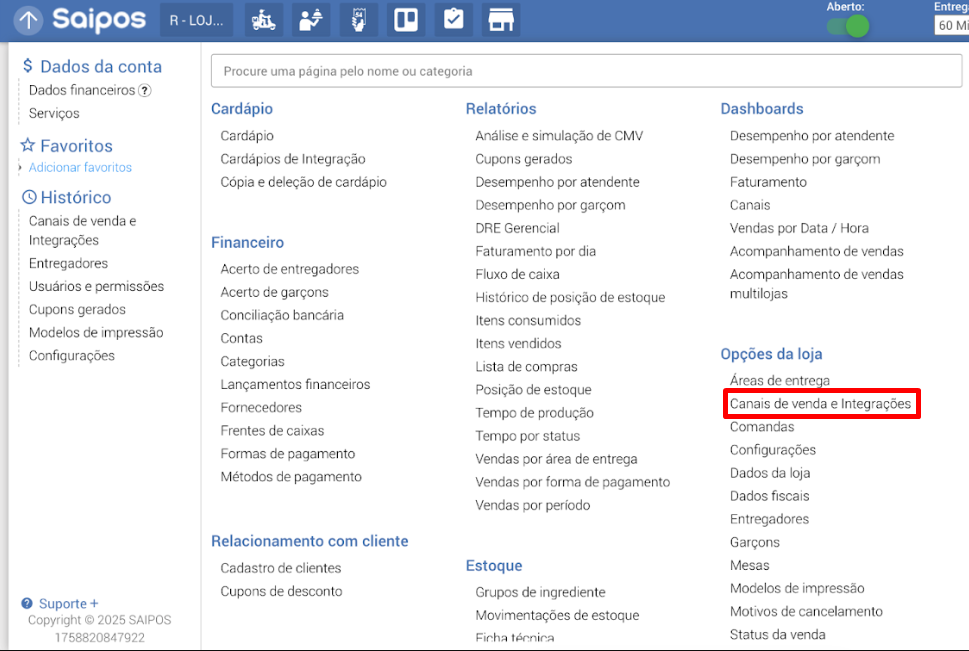Open the R - LOJ store selector
Image resolution: width=969 pixels, height=651 pixels.
click(195, 20)
